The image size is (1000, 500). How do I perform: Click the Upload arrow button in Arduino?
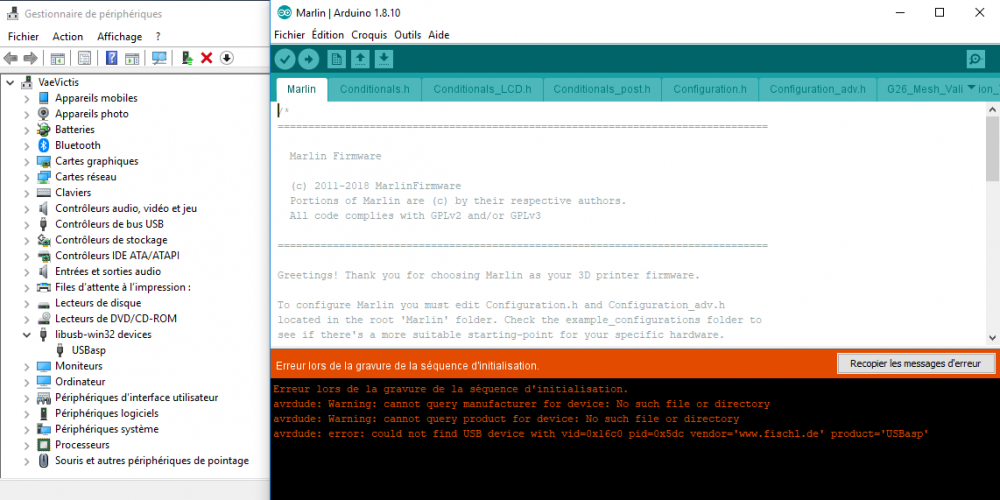pyautogui.click(x=309, y=59)
